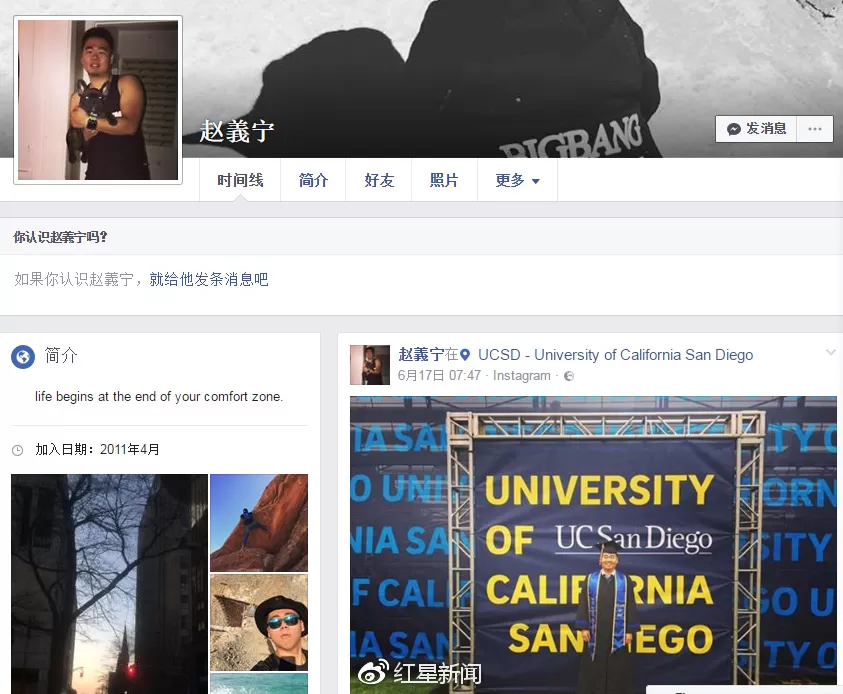Switch to the 时间线 tab
This screenshot has width=843, height=694.
coord(240,181)
